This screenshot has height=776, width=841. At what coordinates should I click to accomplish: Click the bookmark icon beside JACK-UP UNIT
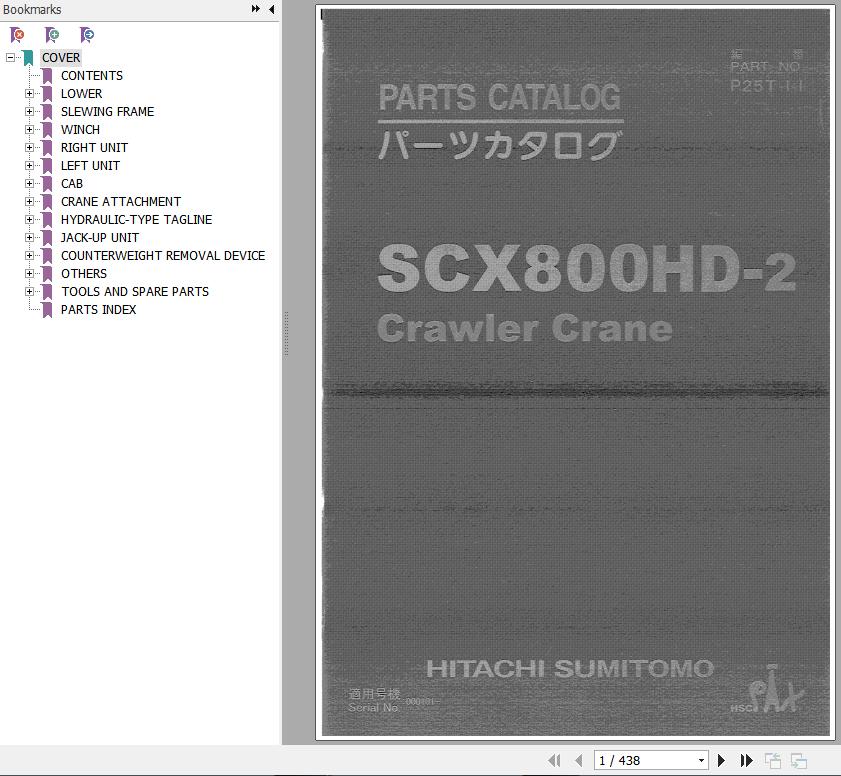(x=47, y=238)
